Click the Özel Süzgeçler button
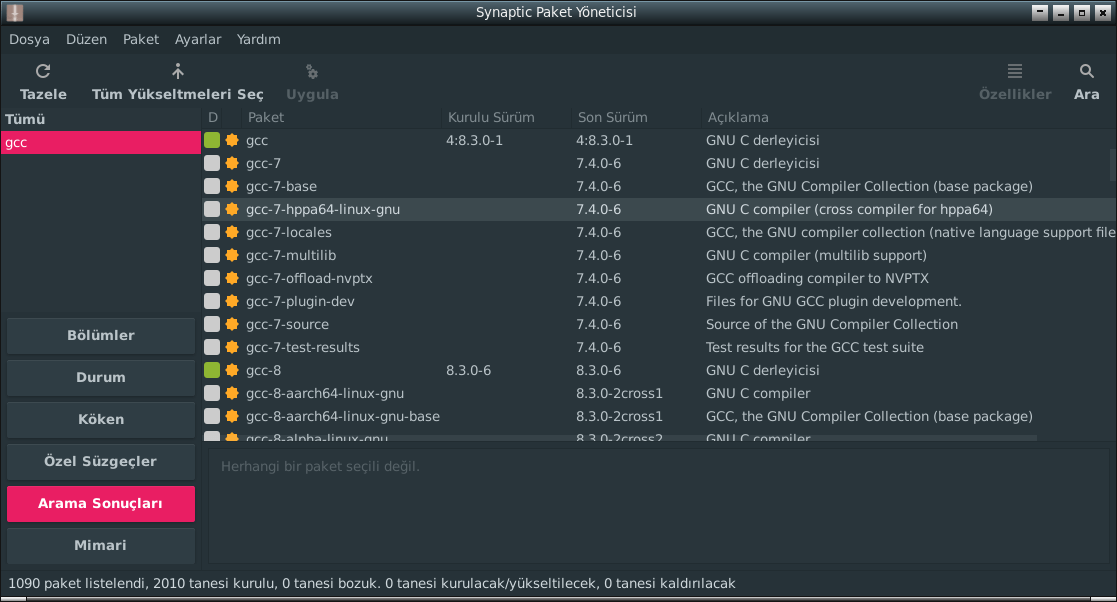 [x=101, y=462]
